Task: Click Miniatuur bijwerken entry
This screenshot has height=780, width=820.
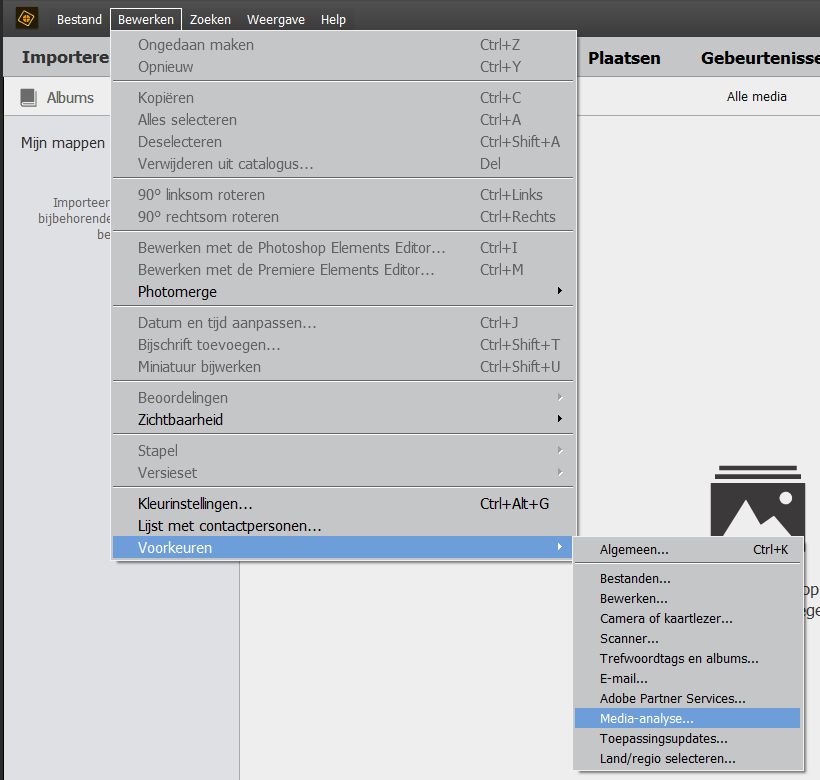Action: 343,366
